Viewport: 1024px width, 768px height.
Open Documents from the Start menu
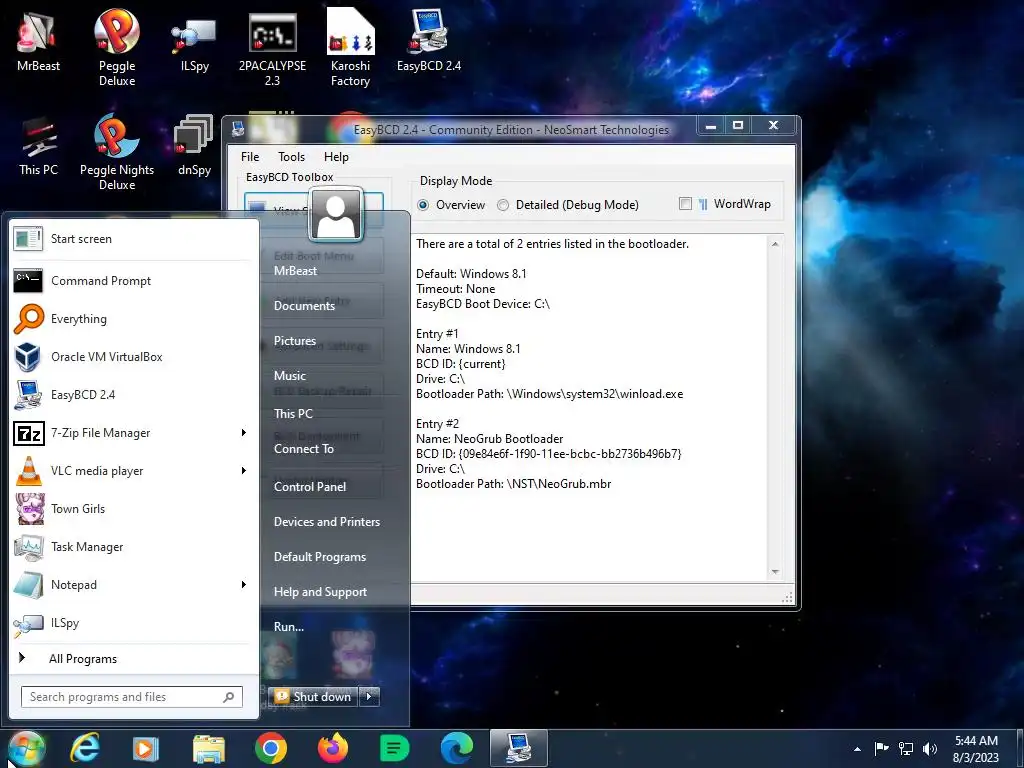(304, 306)
